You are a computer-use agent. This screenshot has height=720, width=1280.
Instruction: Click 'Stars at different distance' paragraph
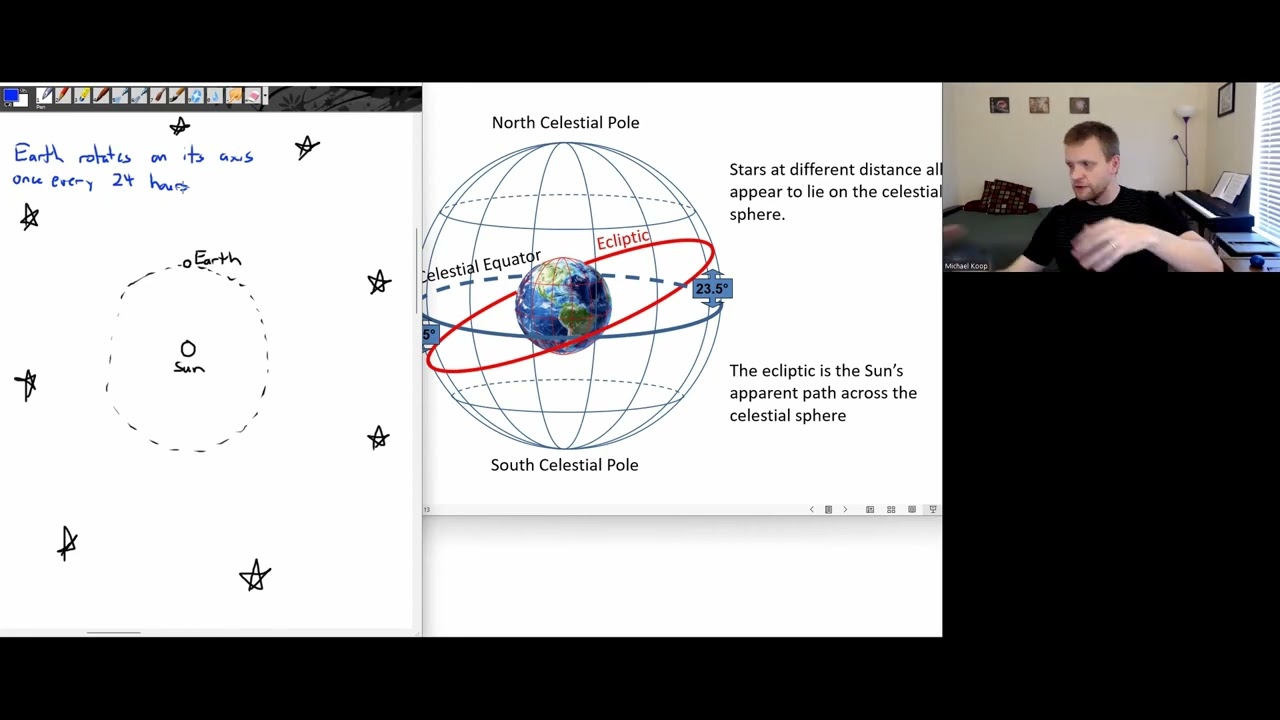click(835, 192)
